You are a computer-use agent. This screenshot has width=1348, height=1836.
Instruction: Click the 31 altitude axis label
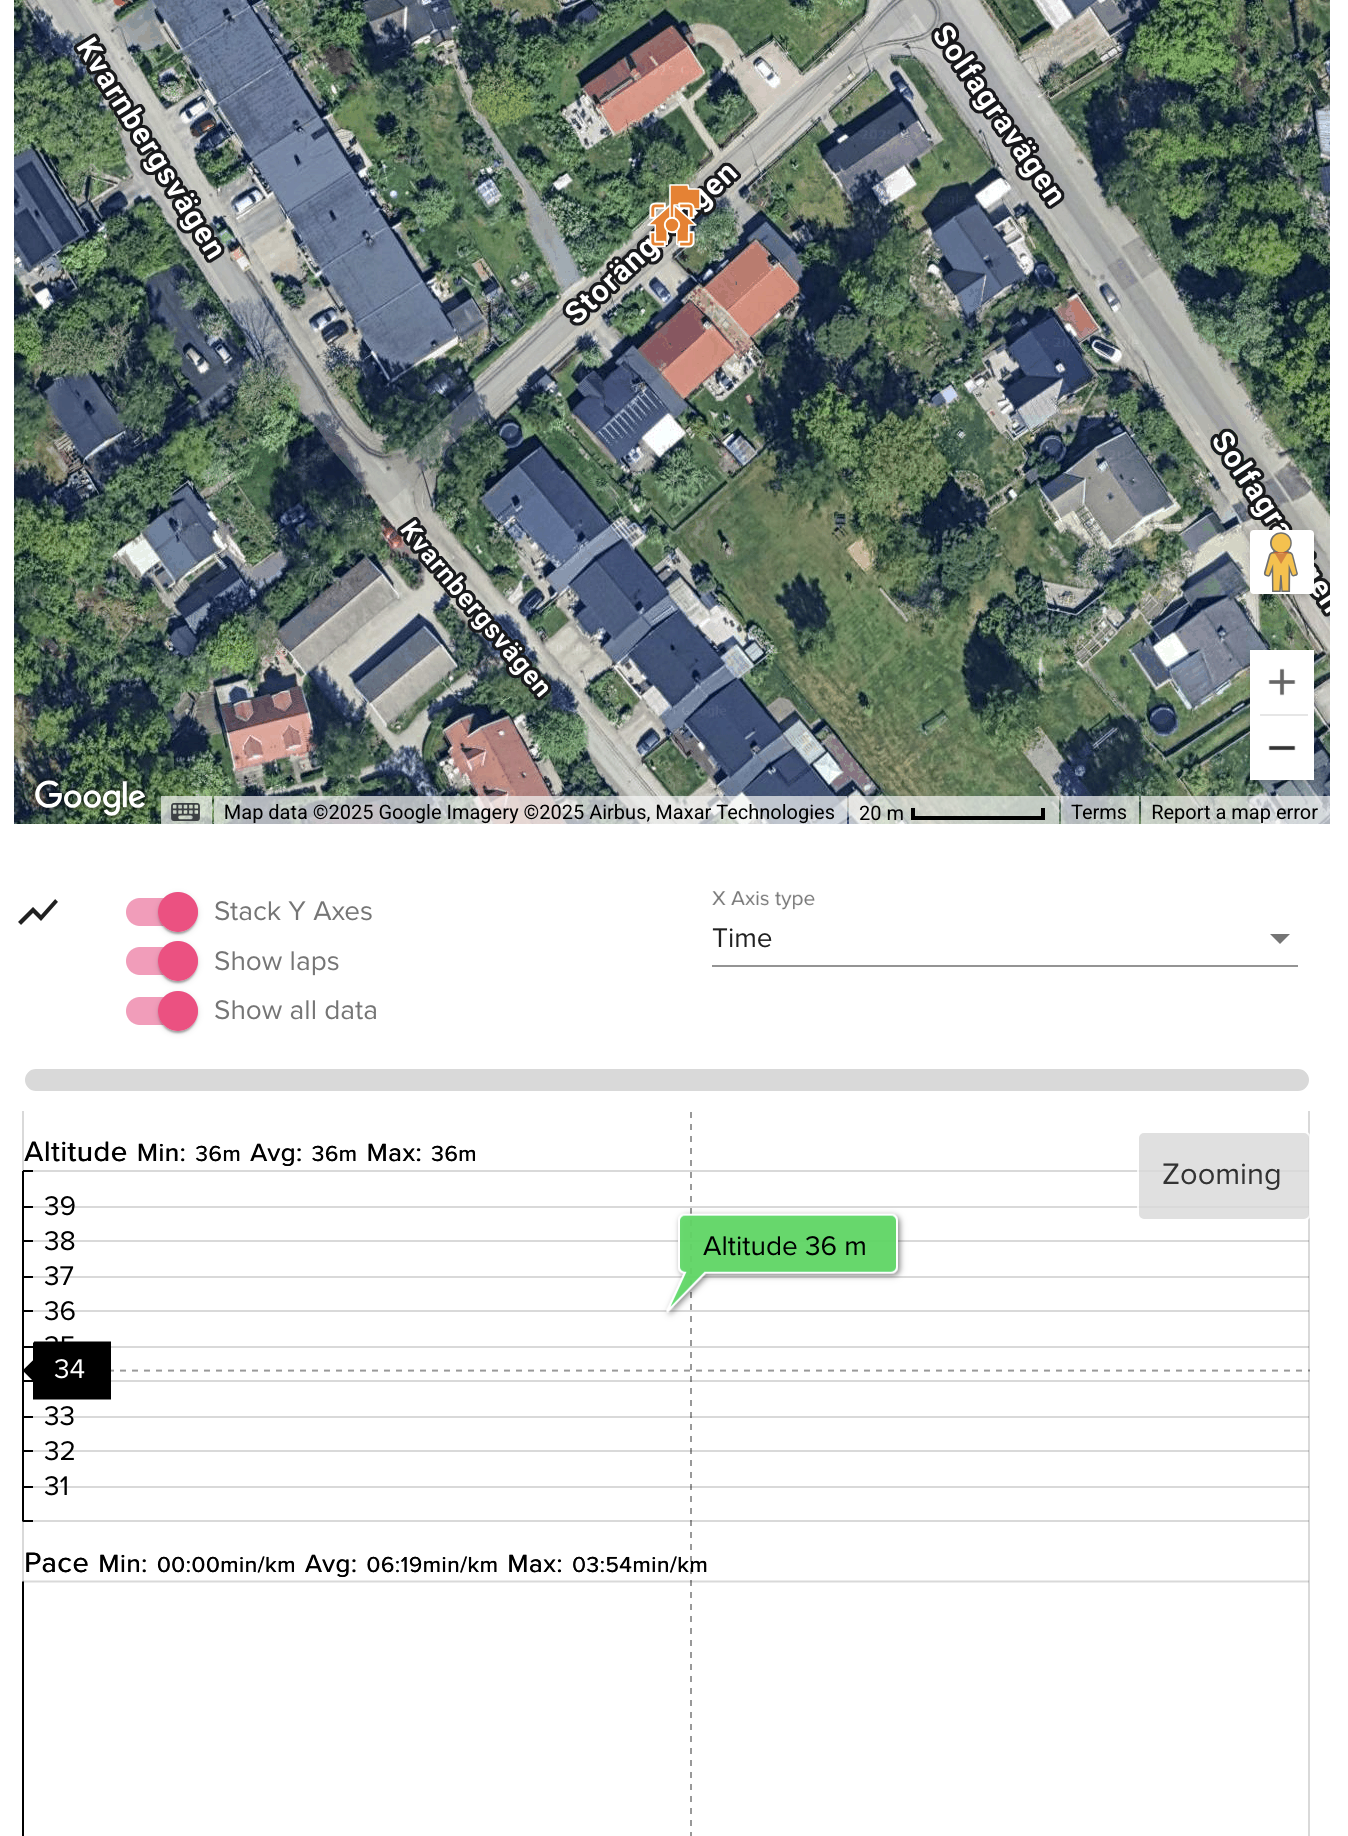click(57, 1486)
